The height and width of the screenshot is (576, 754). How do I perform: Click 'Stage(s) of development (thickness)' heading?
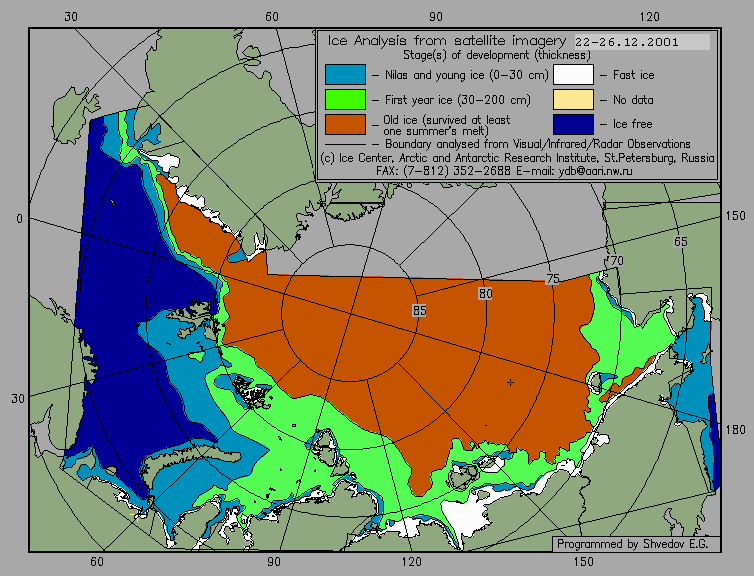[497, 55]
